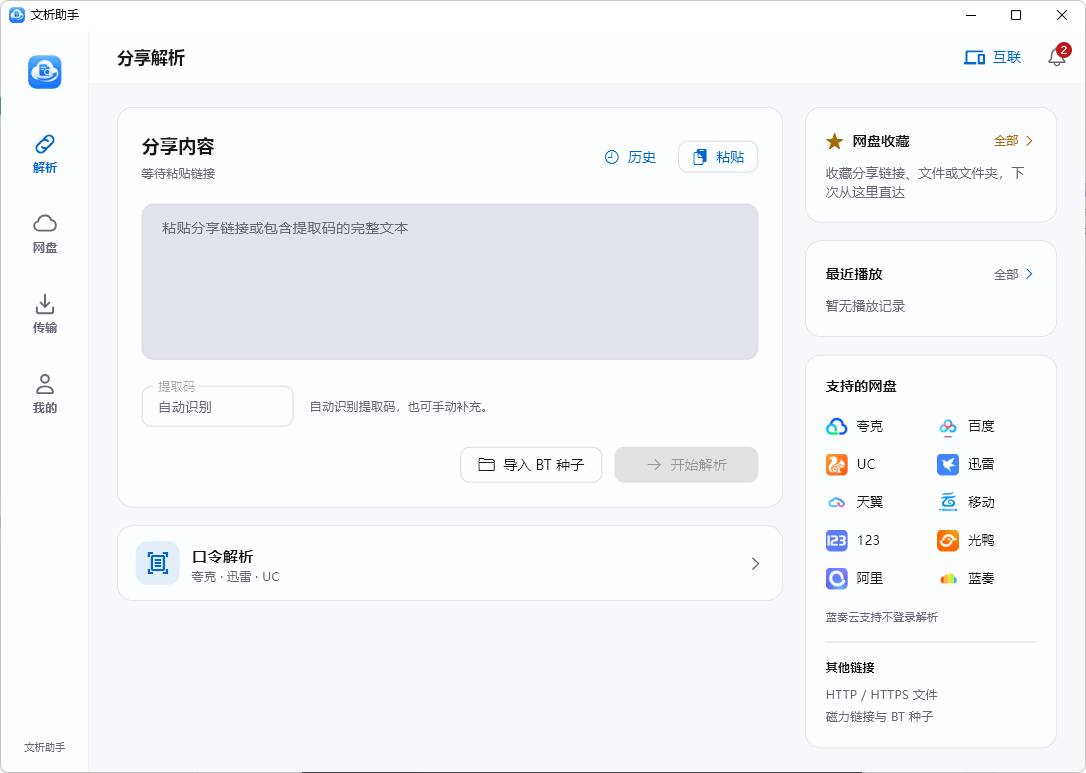
Task: Click text 磁力链接与 BT 种子
Action: pyautogui.click(x=879, y=717)
